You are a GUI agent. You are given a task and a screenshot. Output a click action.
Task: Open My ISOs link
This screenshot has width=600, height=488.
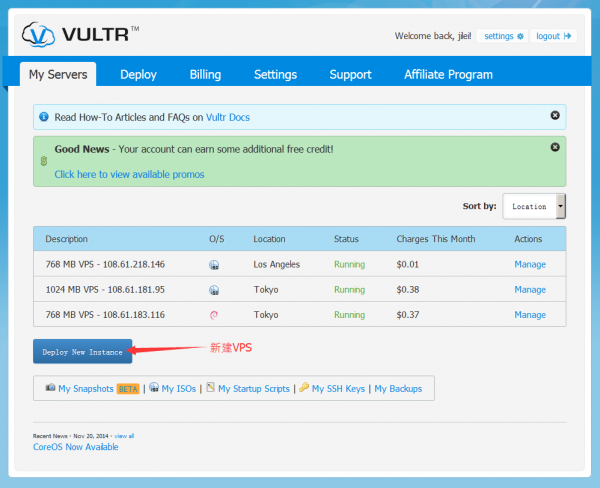(x=179, y=388)
